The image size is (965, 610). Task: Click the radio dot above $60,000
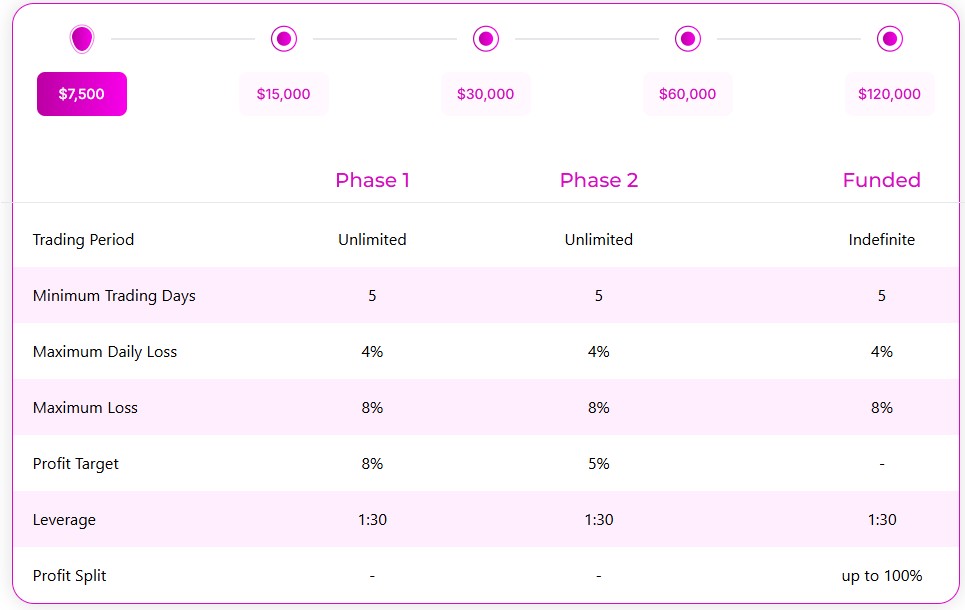coord(687,39)
